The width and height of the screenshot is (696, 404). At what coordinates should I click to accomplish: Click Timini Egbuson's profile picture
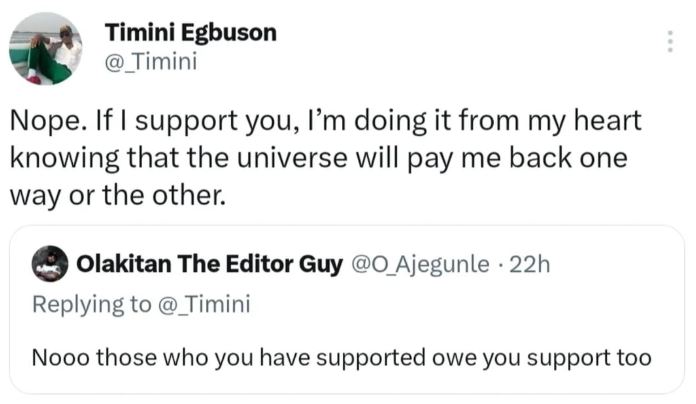coord(44,48)
